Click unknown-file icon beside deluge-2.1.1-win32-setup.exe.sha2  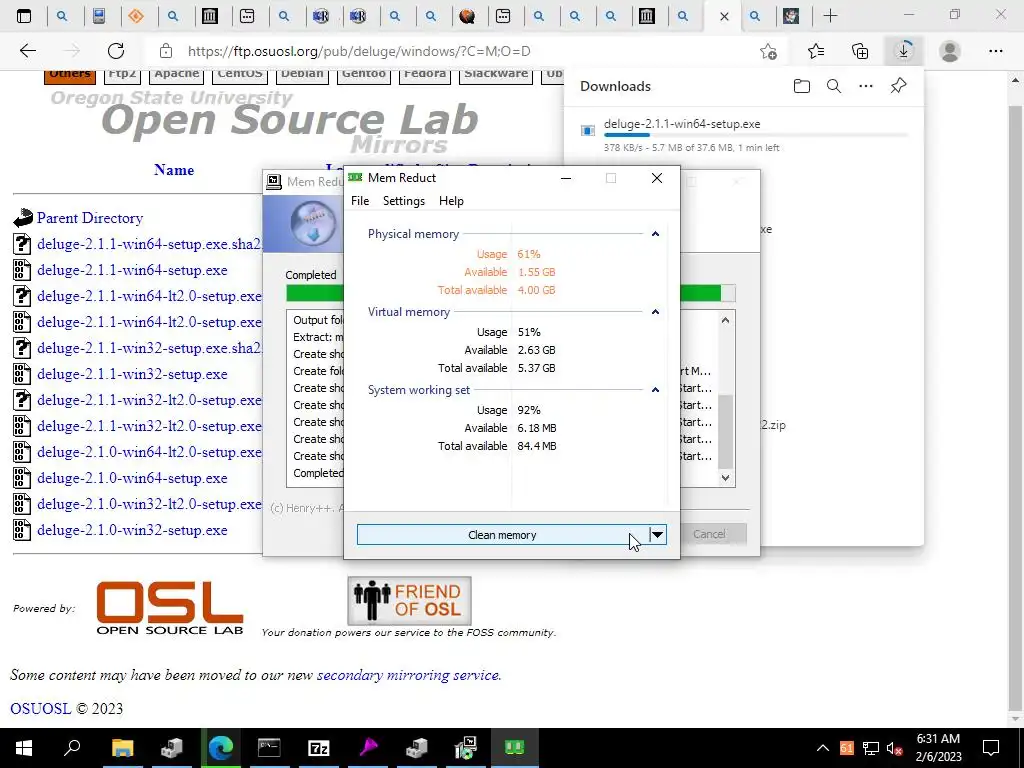(x=22, y=348)
